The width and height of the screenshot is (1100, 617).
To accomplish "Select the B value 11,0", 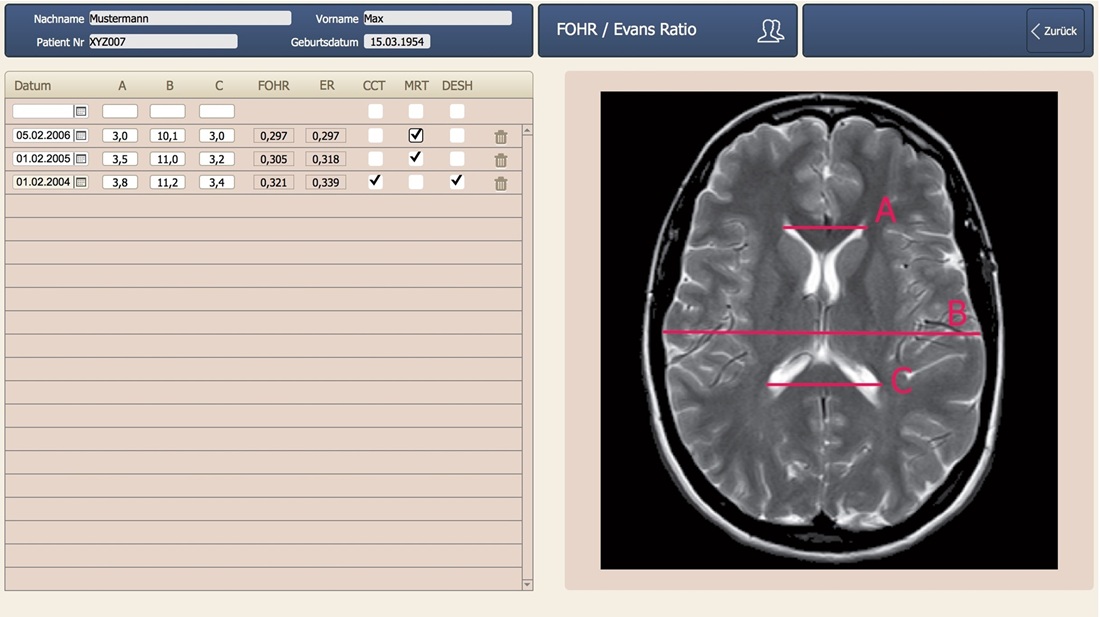I will tap(168, 158).
